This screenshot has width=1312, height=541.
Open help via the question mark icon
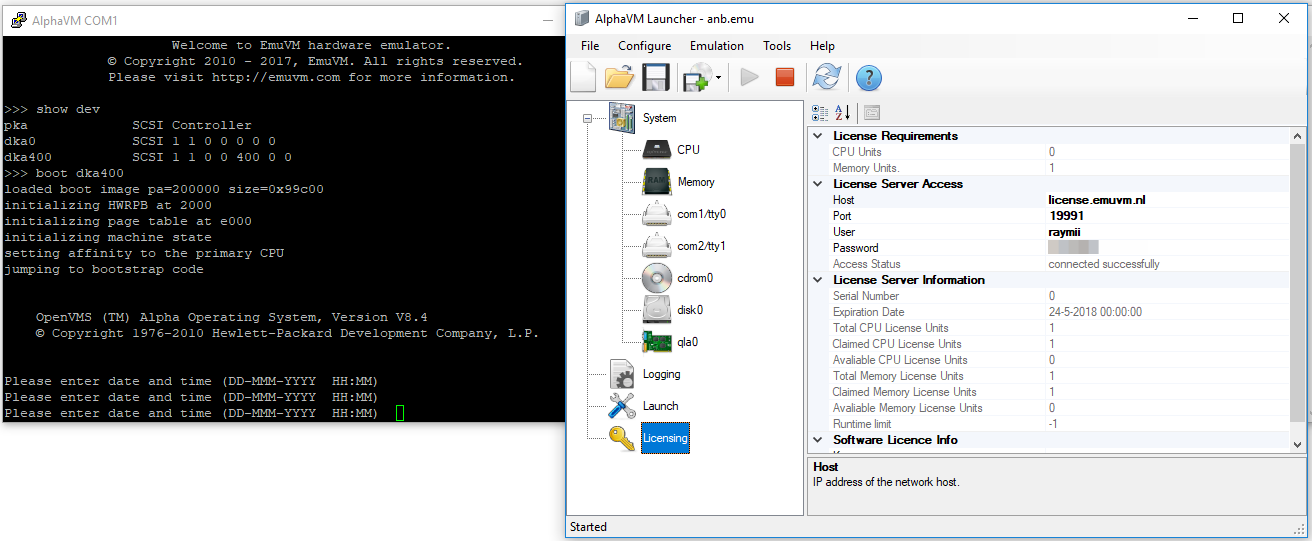(x=869, y=77)
